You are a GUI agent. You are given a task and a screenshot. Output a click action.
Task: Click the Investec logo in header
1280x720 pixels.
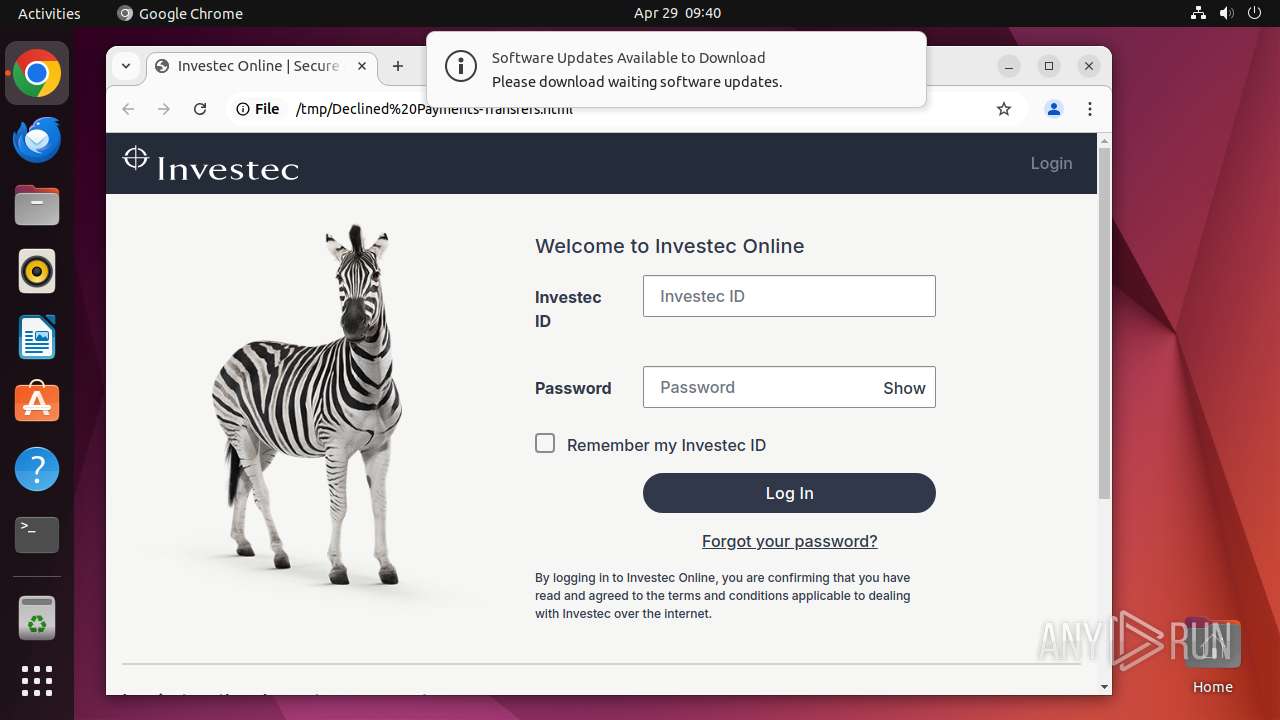click(x=211, y=164)
